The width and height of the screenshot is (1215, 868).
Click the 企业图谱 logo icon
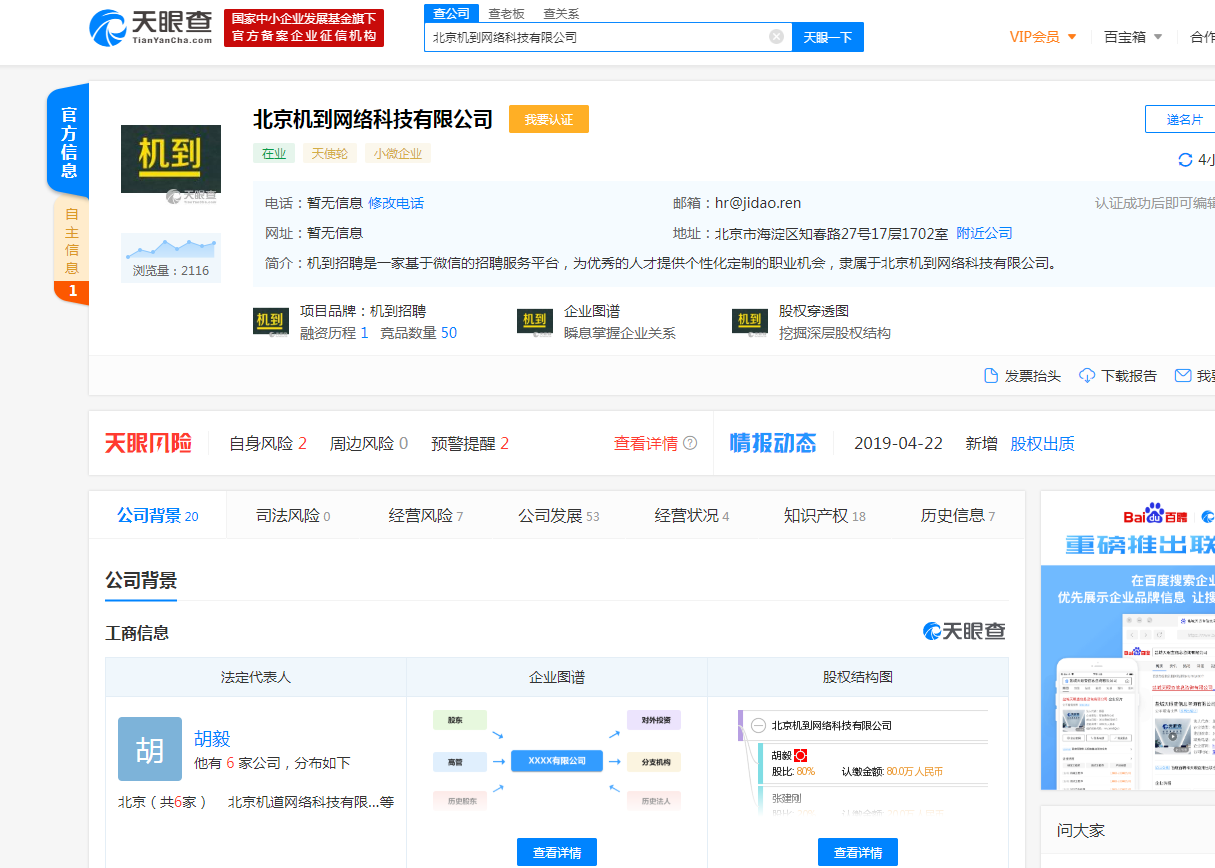click(535, 321)
